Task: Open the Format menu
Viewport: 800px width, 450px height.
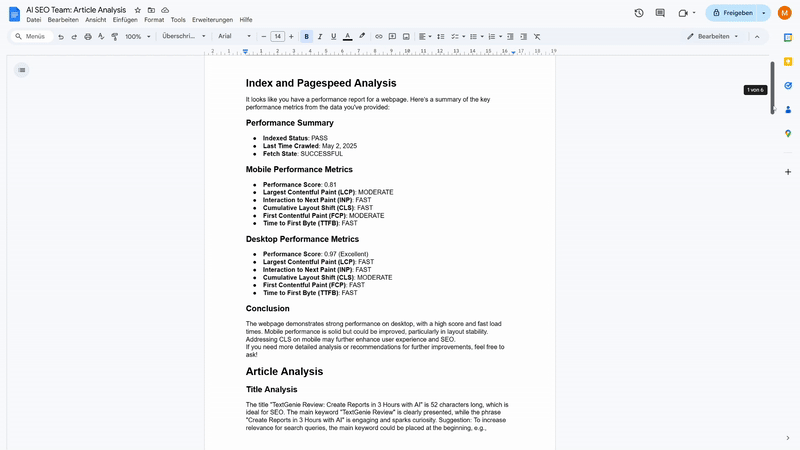Action: click(x=154, y=20)
